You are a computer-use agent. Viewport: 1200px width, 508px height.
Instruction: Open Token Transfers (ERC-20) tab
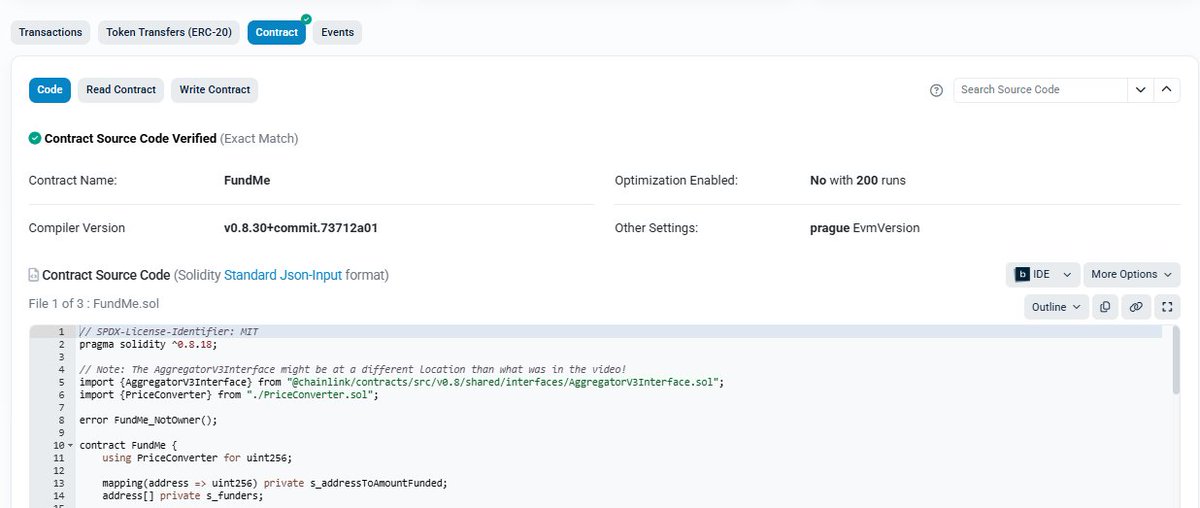(x=169, y=33)
